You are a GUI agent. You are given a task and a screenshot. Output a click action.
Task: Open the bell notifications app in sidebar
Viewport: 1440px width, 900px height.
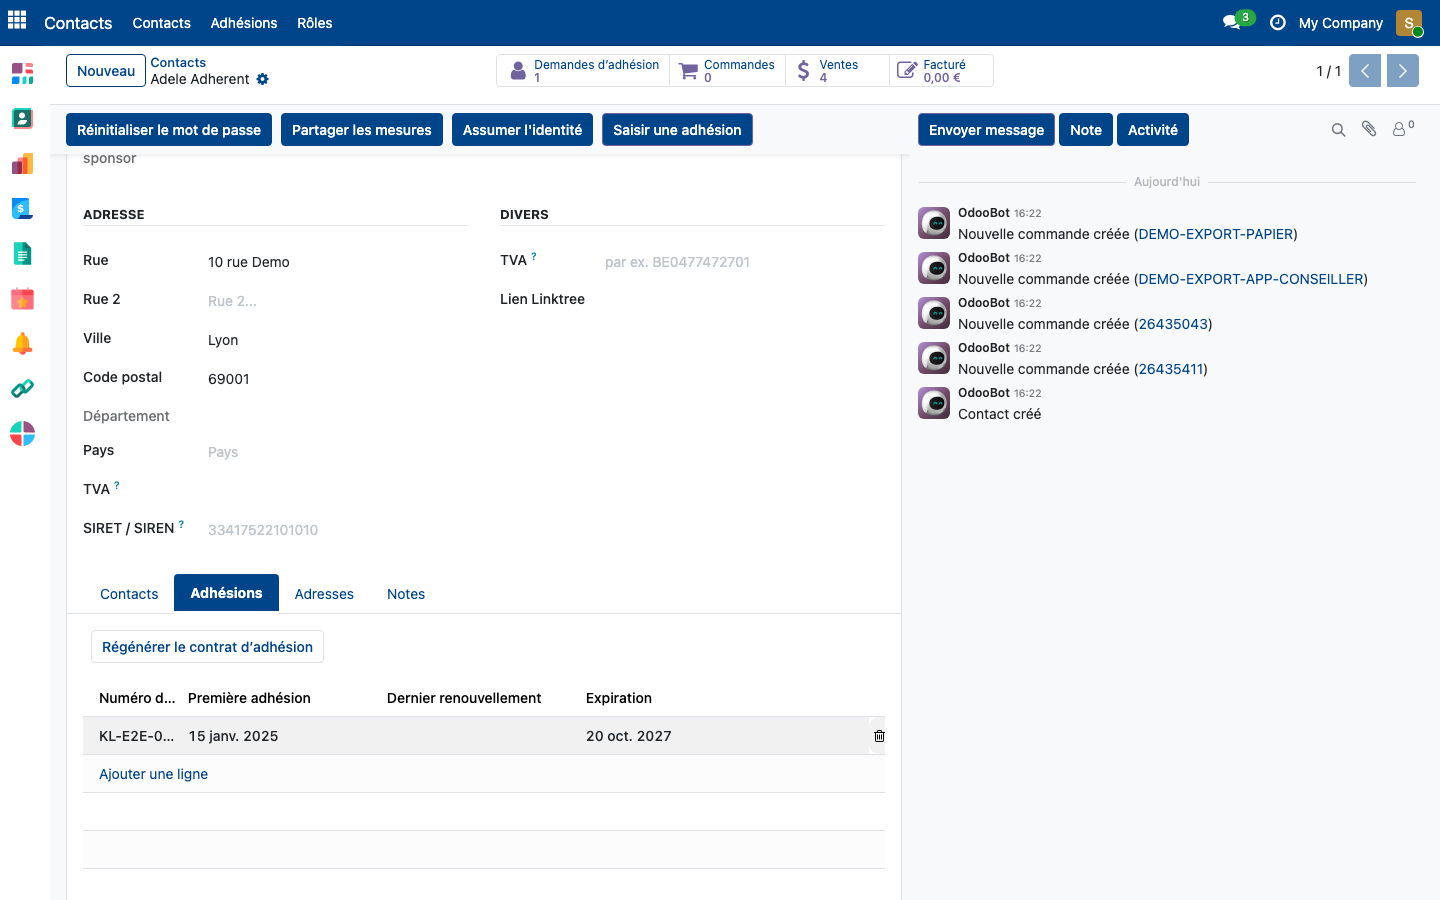pyautogui.click(x=22, y=343)
